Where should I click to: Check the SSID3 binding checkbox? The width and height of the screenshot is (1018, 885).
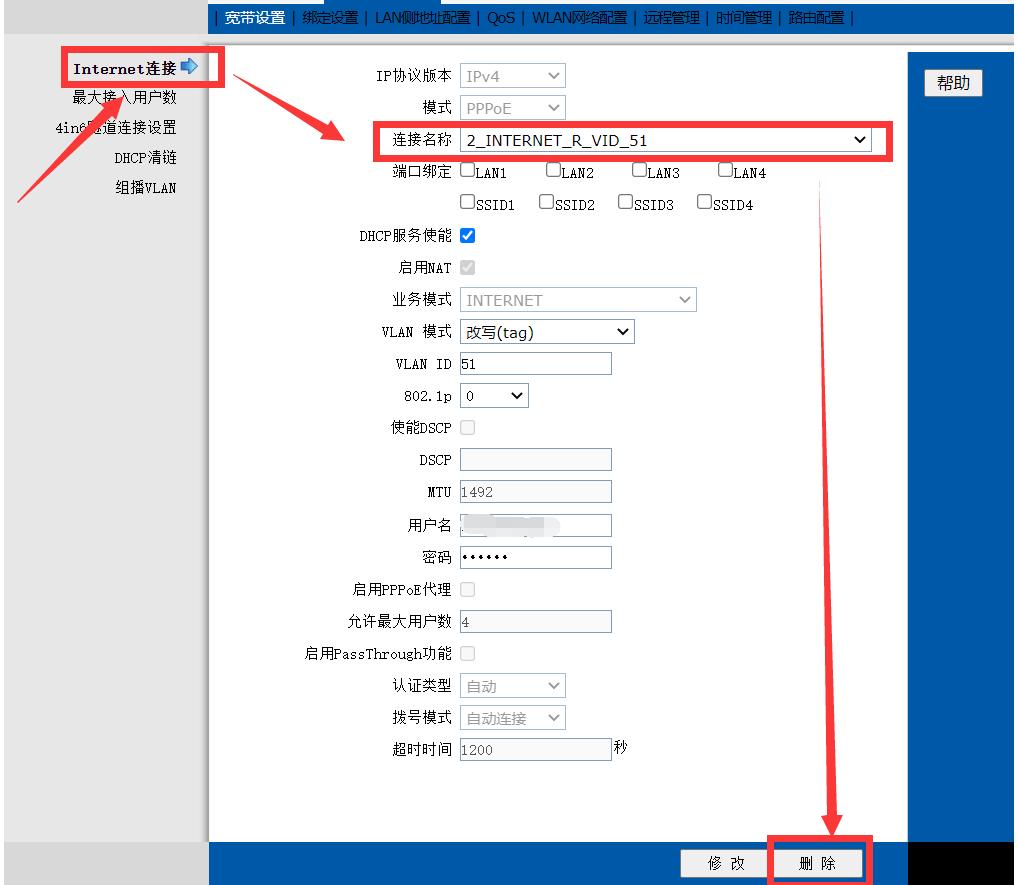tap(624, 203)
